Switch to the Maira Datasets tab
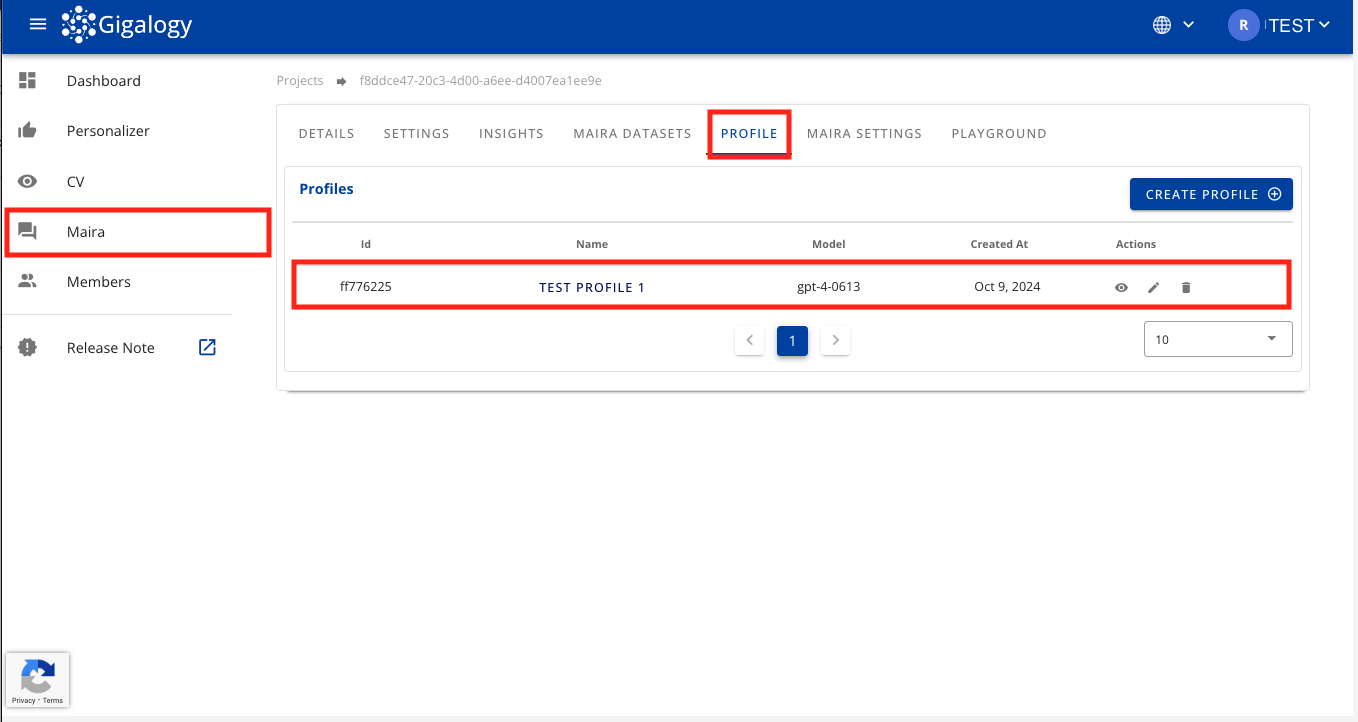 [x=632, y=133]
